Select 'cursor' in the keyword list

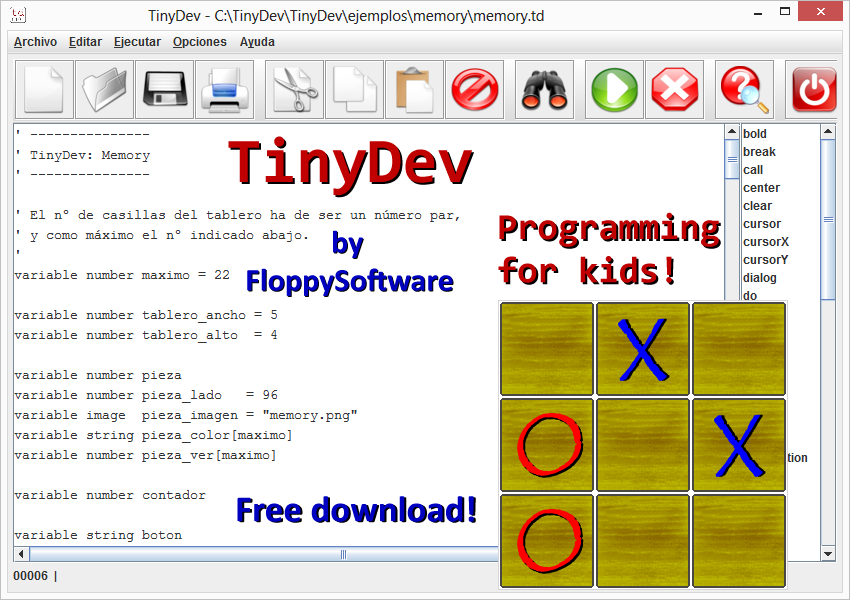tap(762, 223)
